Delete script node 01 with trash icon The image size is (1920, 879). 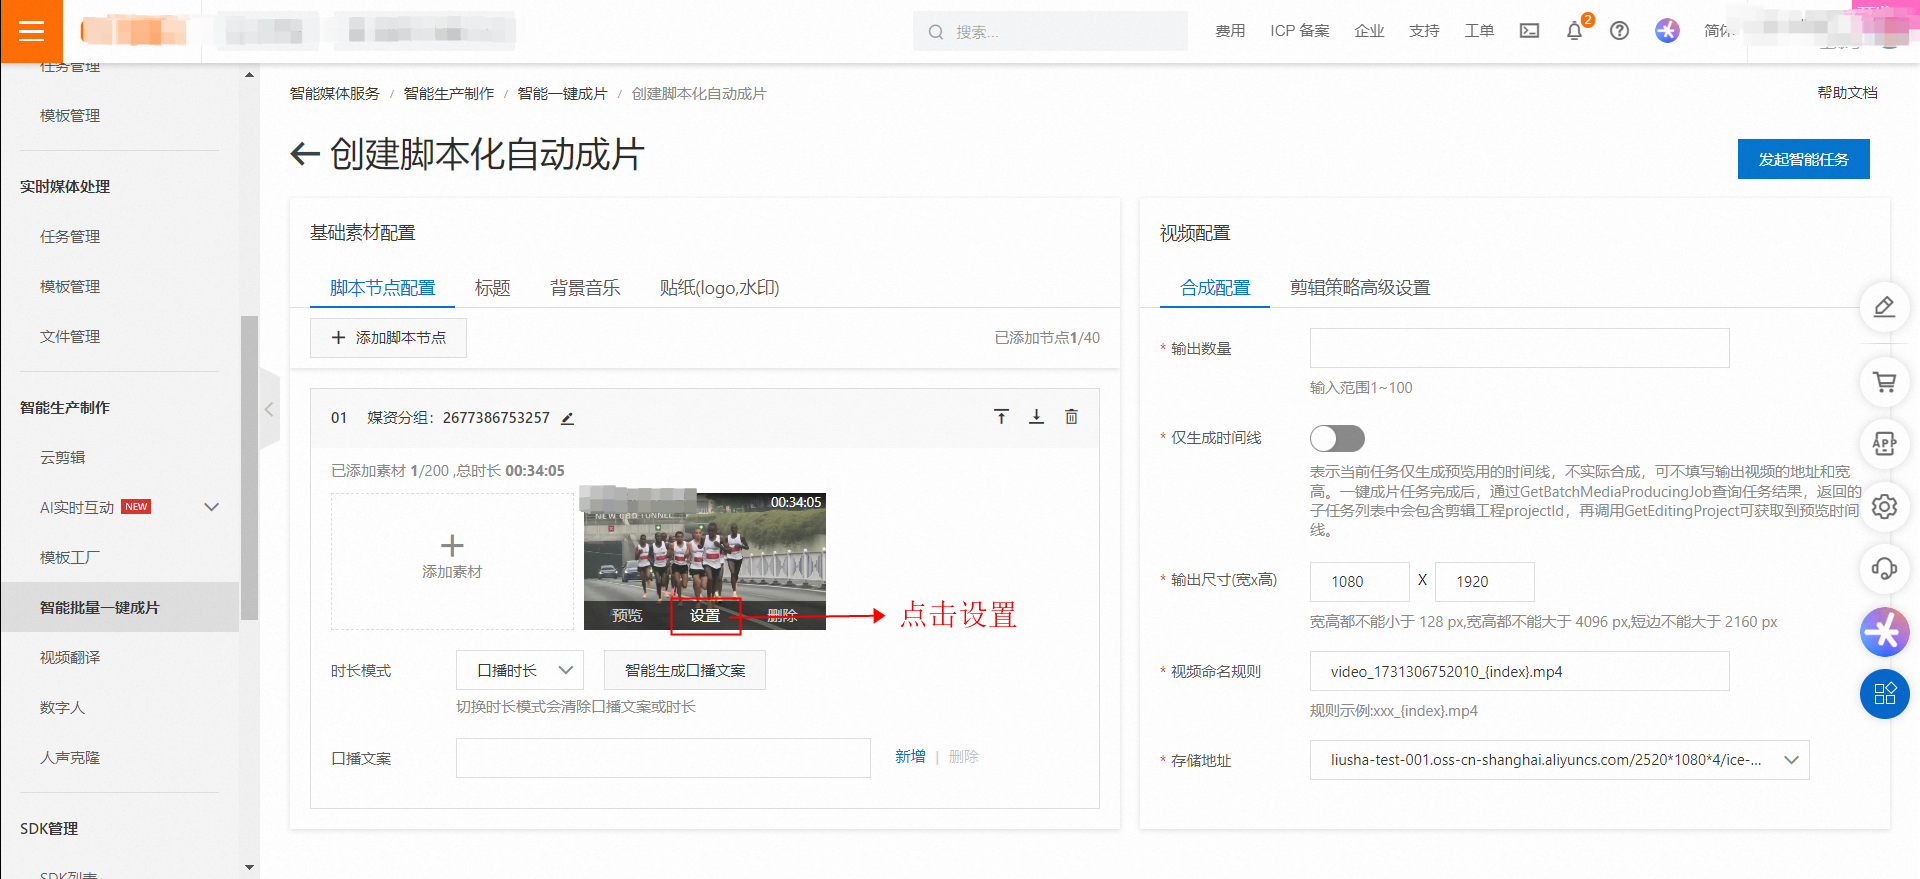(x=1071, y=416)
